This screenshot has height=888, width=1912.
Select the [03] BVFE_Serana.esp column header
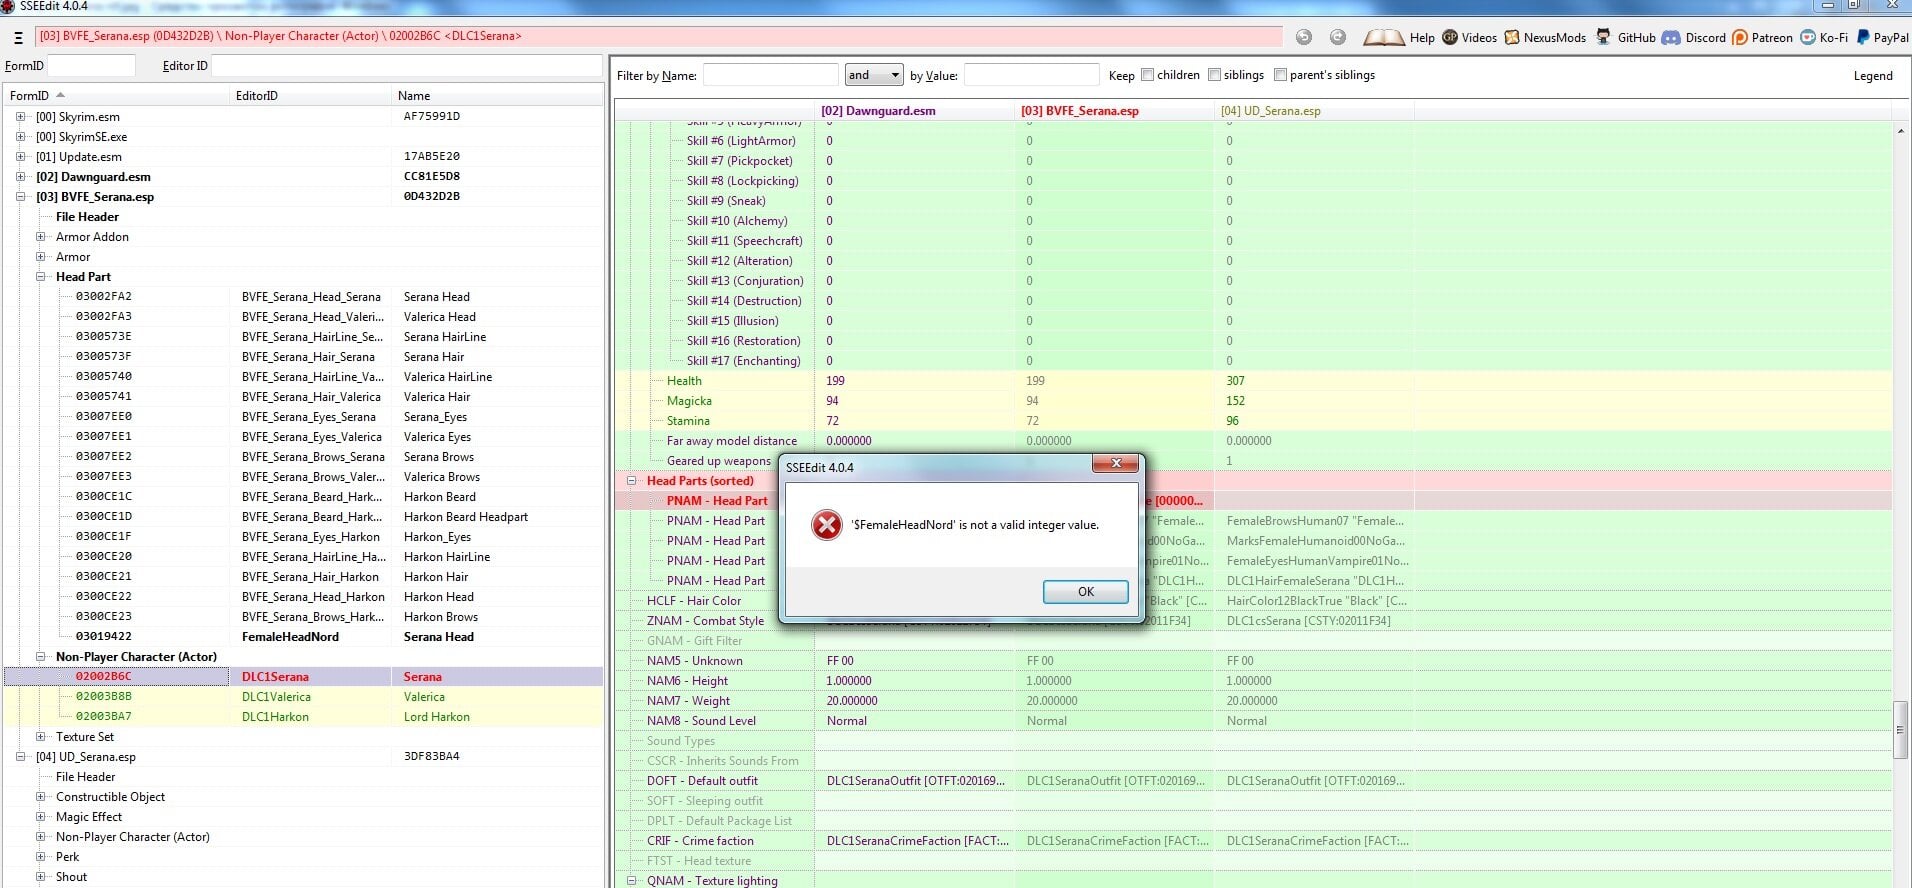tap(1115, 111)
